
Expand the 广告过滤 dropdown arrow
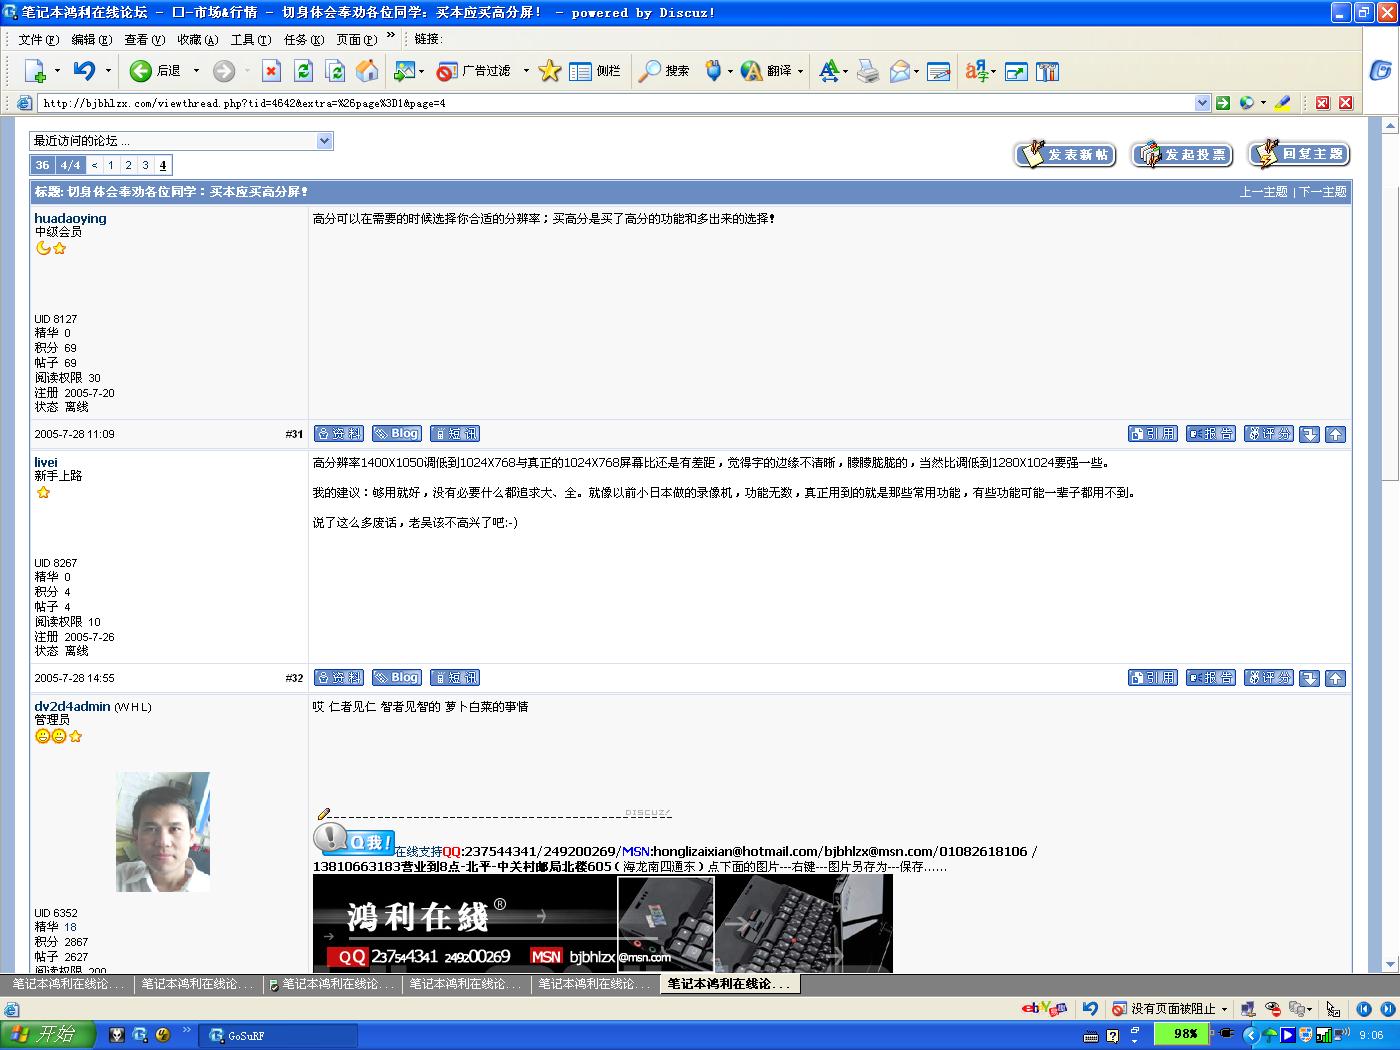[x=526, y=71]
